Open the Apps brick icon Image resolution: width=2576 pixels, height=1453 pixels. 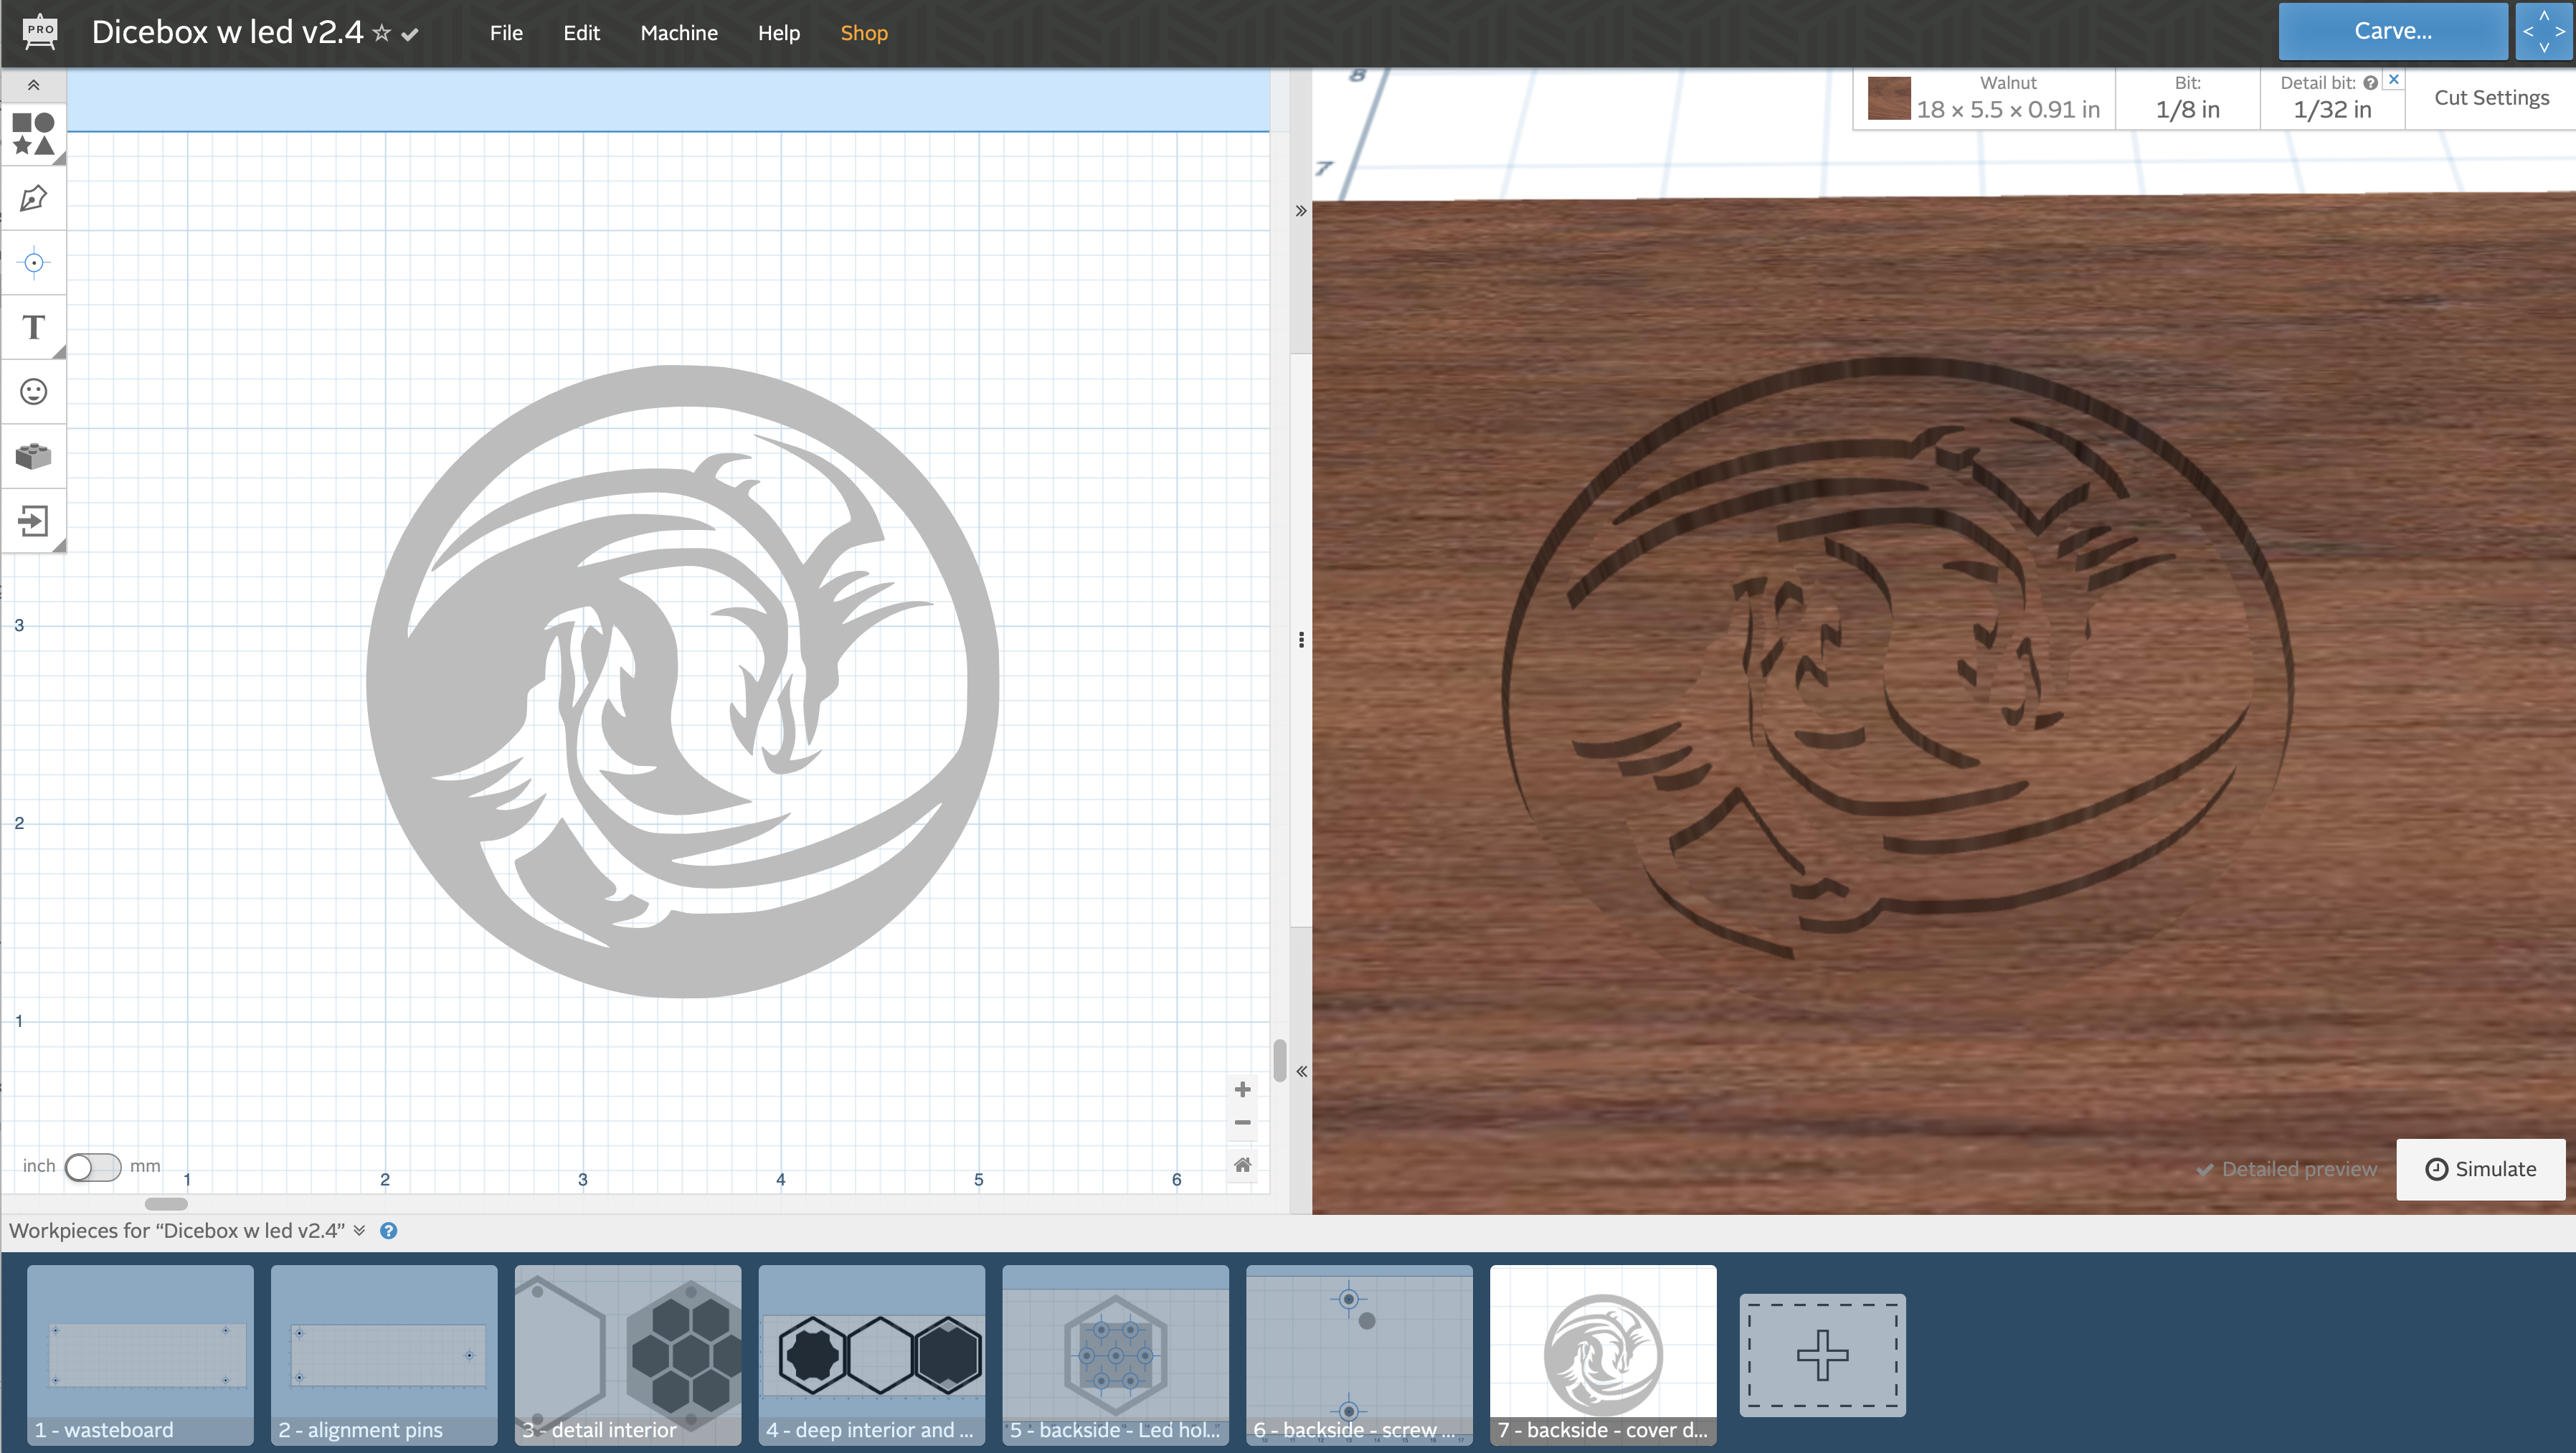[33, 456]
